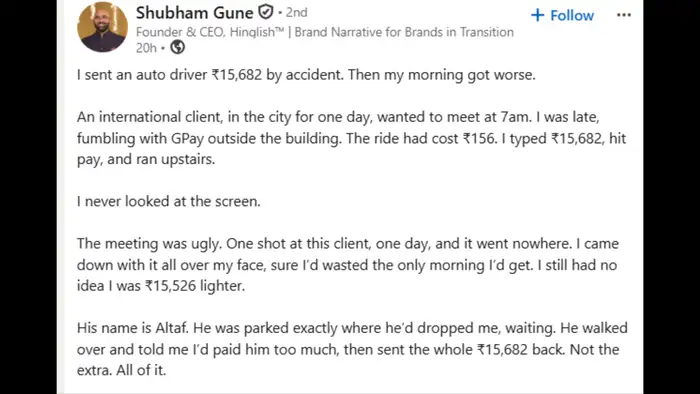The image size is (700, 394).
Task: Click the Shubham Gune name link
Action: point(194,12)
